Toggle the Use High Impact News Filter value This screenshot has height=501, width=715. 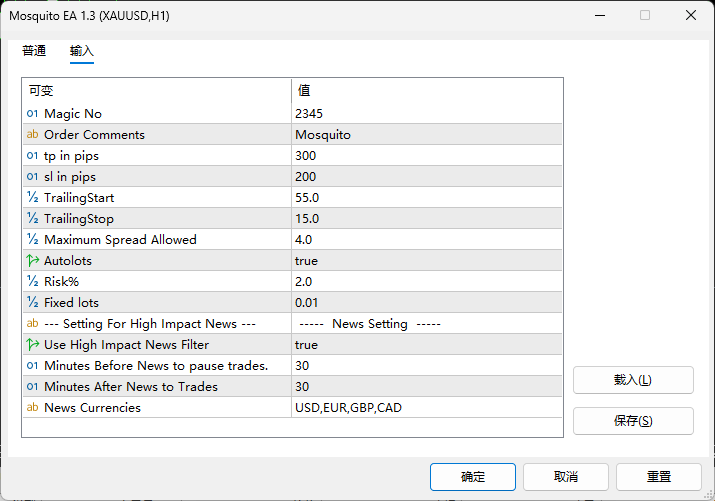426,345
